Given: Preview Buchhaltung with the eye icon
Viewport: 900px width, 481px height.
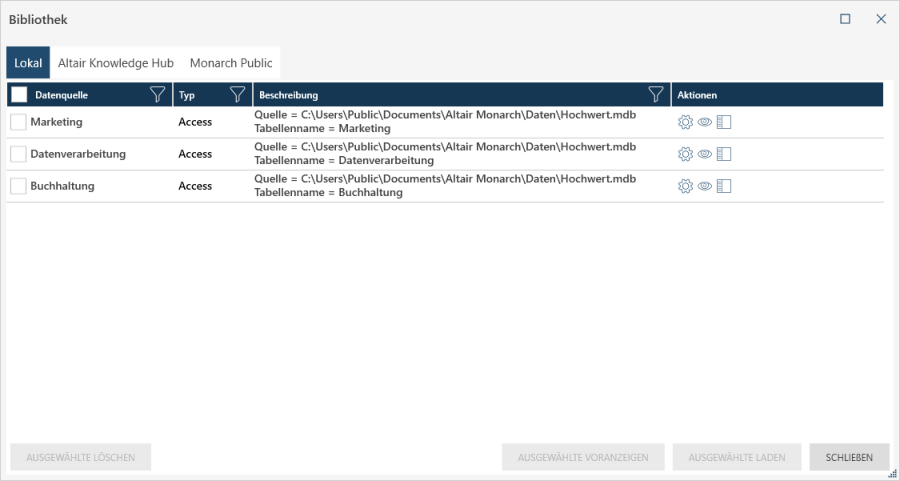Looking at the screenshot, I should [x=705, y=186].
